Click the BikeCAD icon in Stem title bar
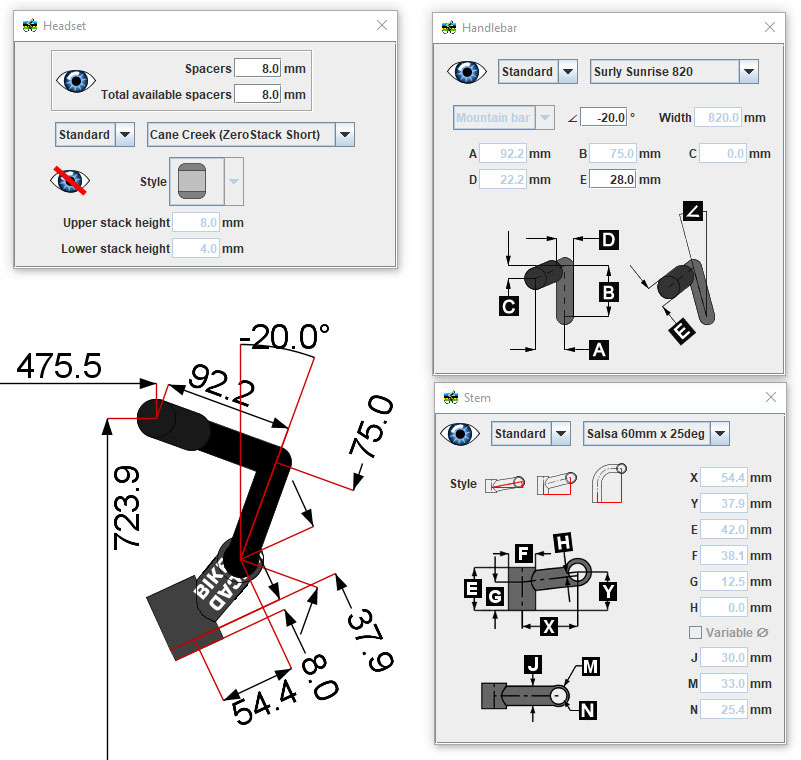Image resolution: width=801 pixels, height=760 pixels. [451, 397]
